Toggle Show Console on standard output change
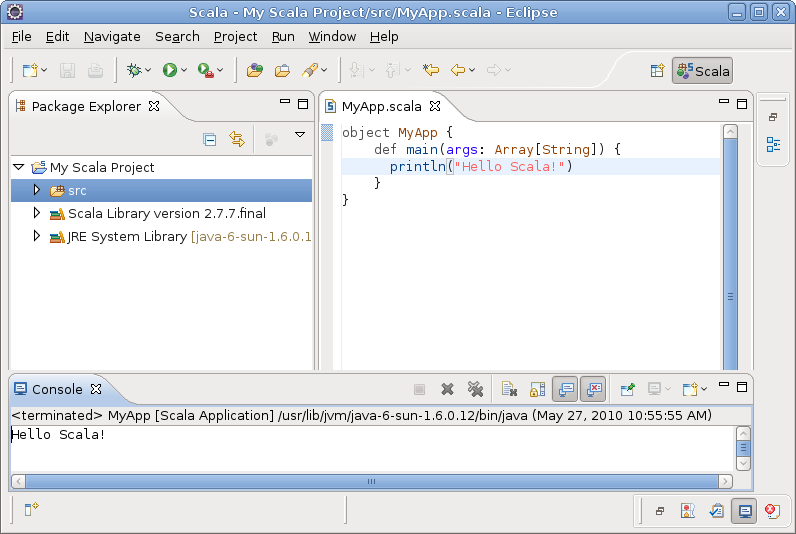 click(565, 389)
